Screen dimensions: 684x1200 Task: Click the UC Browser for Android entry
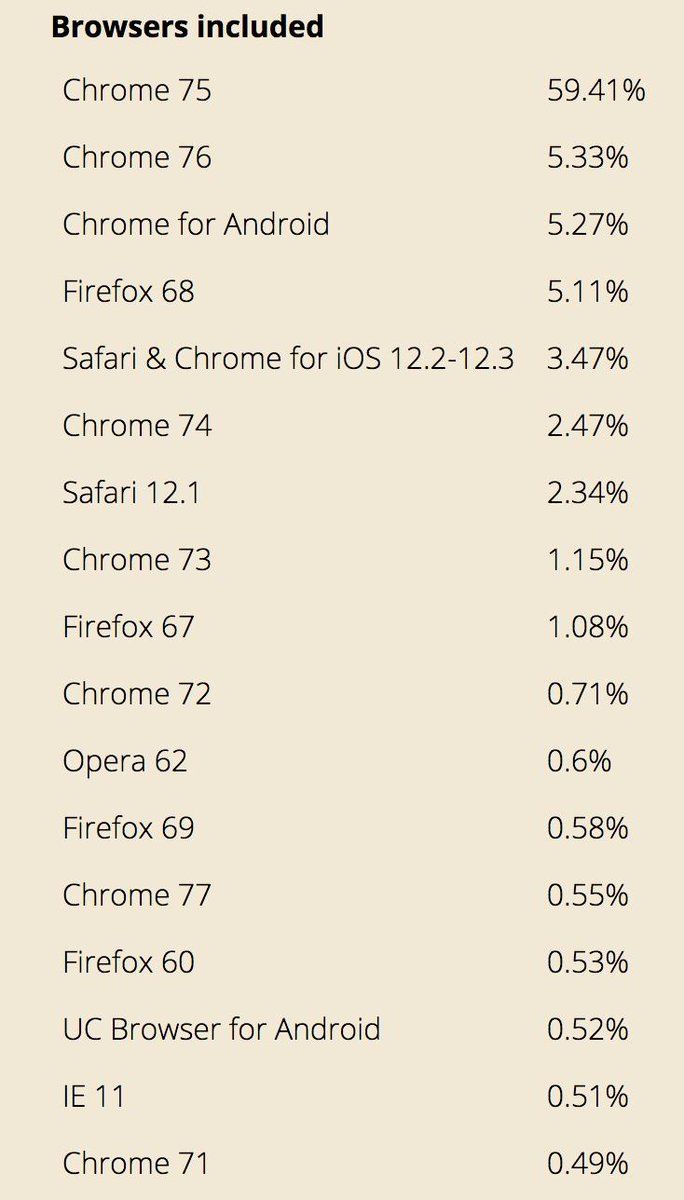(221, 1028)
